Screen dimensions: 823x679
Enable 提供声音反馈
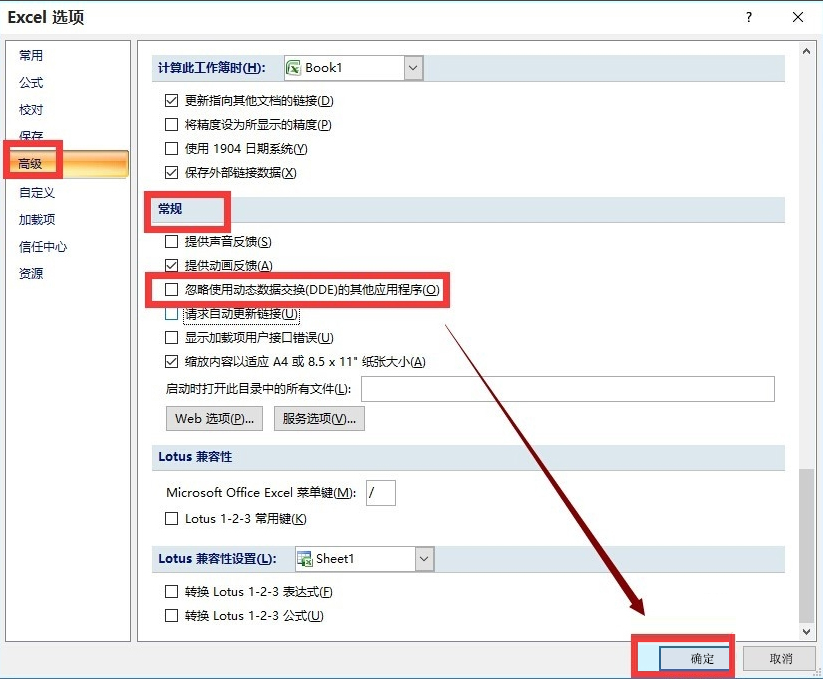171,241
